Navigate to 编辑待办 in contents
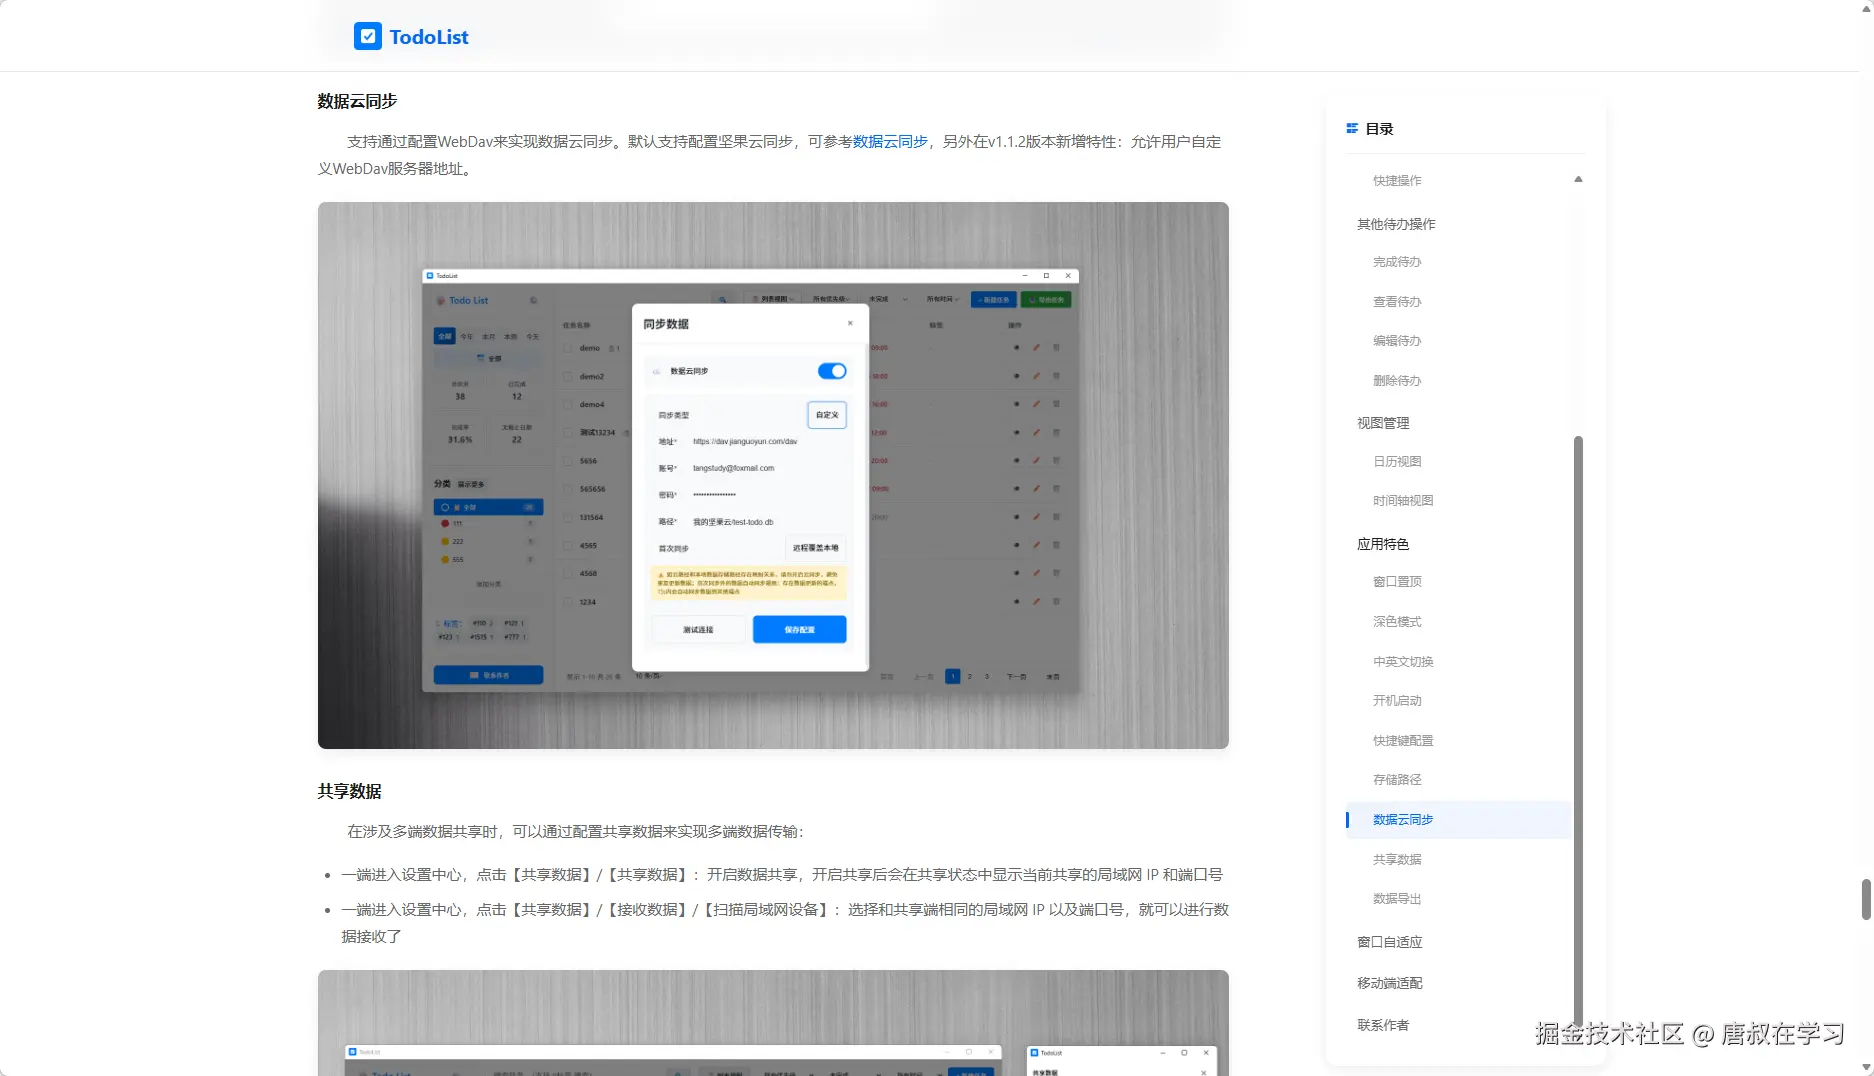Image resolution: width=1874 pixels, height=1076 pixels. 1397,341
